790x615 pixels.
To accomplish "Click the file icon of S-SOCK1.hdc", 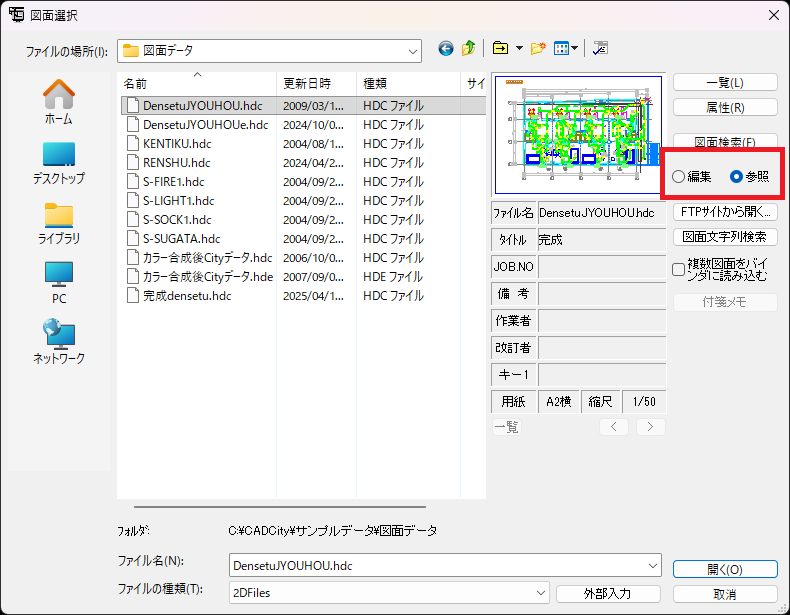I will [x=133, y=220].
